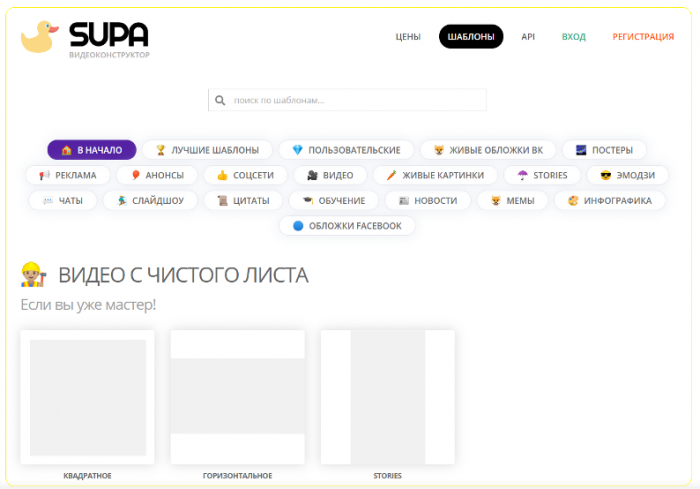Filter by ПОЛЬЗОВАТЕЛЬСКИЕ label
The width and height of the screenshot is (700, 489).
tap(354, 150)
